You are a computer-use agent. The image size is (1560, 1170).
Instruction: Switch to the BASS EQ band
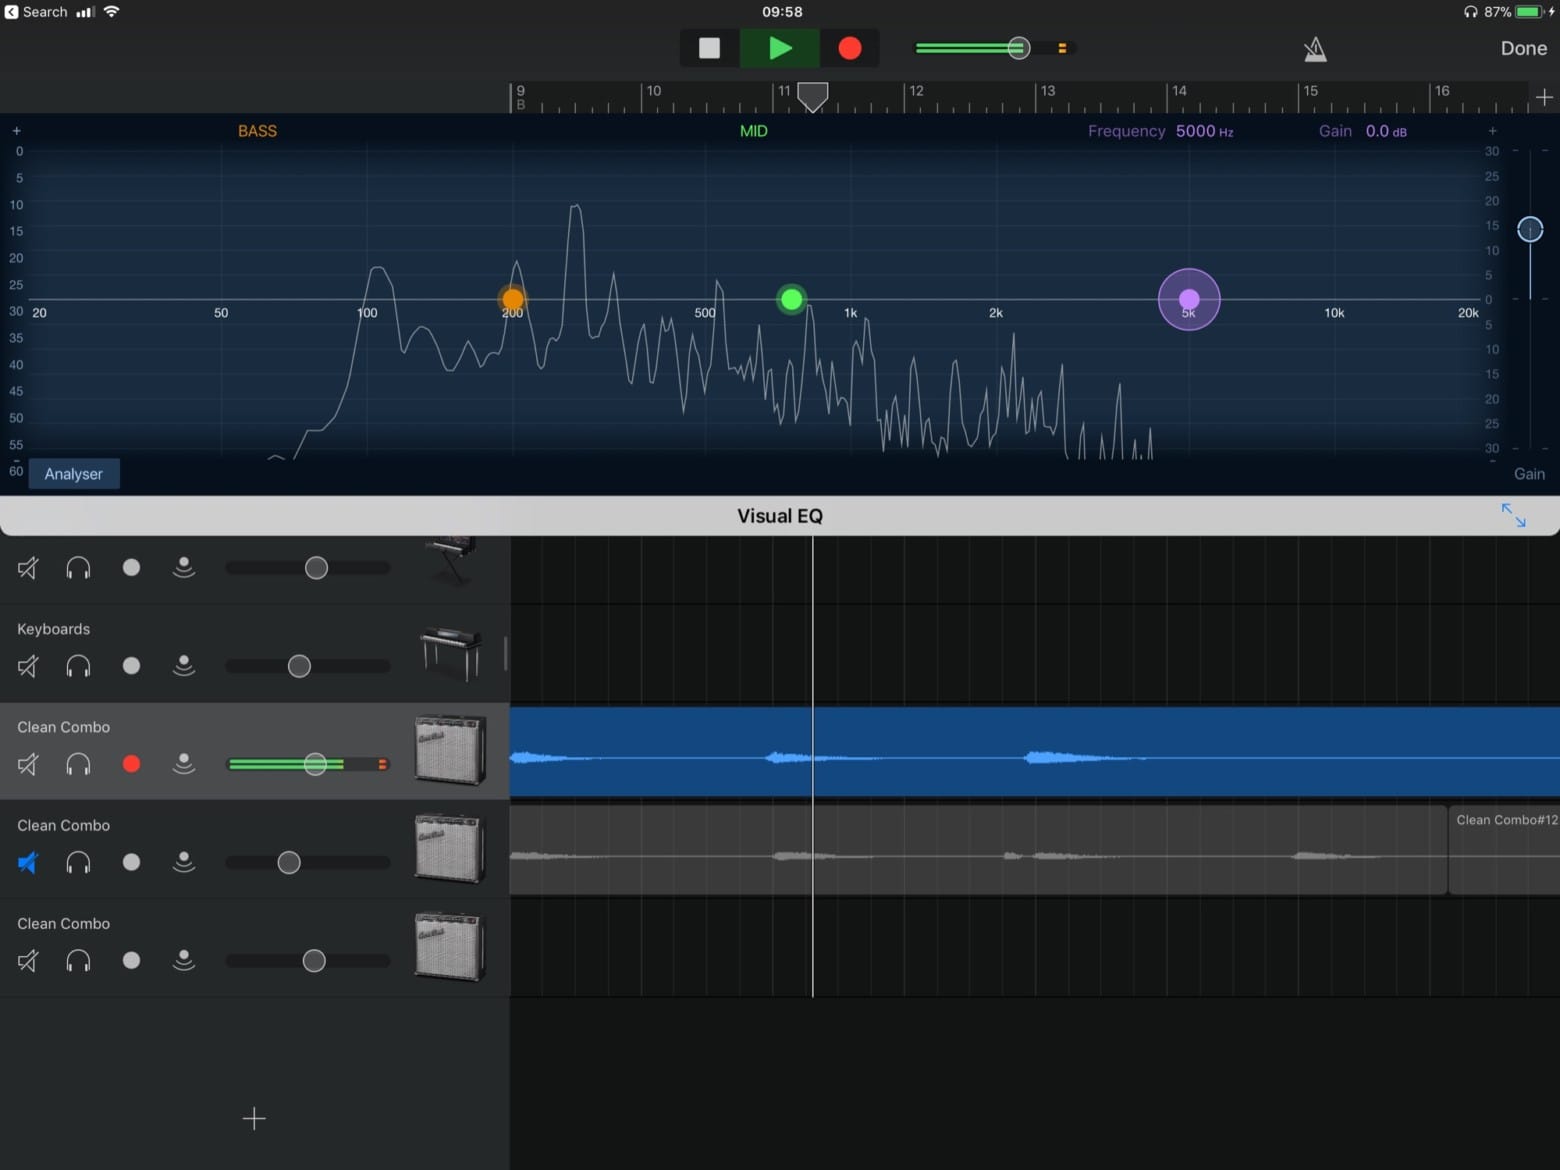point(256,130)
